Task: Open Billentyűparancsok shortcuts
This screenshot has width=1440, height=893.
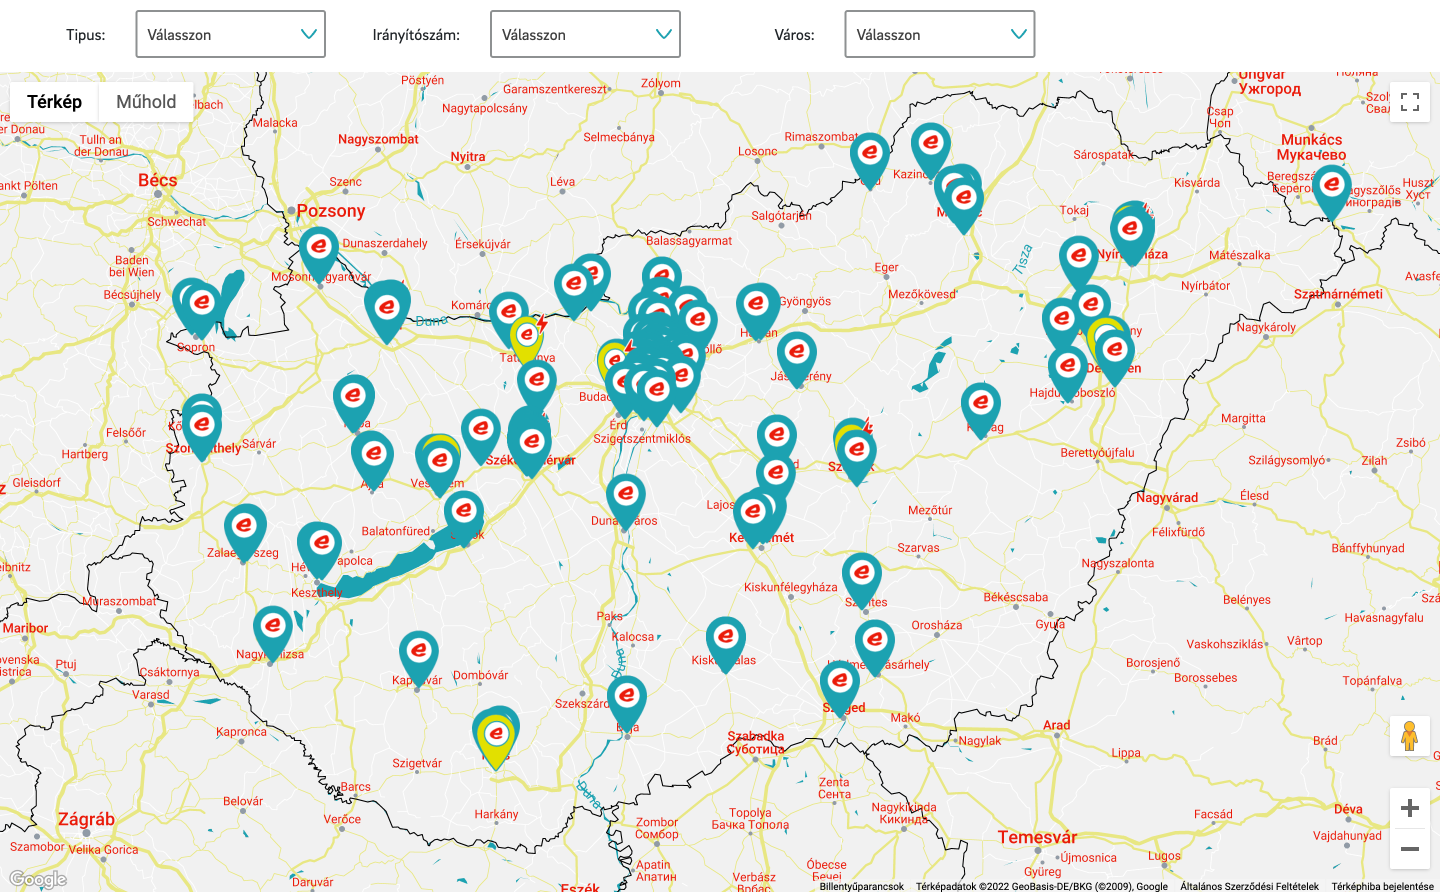Action: 861,886
